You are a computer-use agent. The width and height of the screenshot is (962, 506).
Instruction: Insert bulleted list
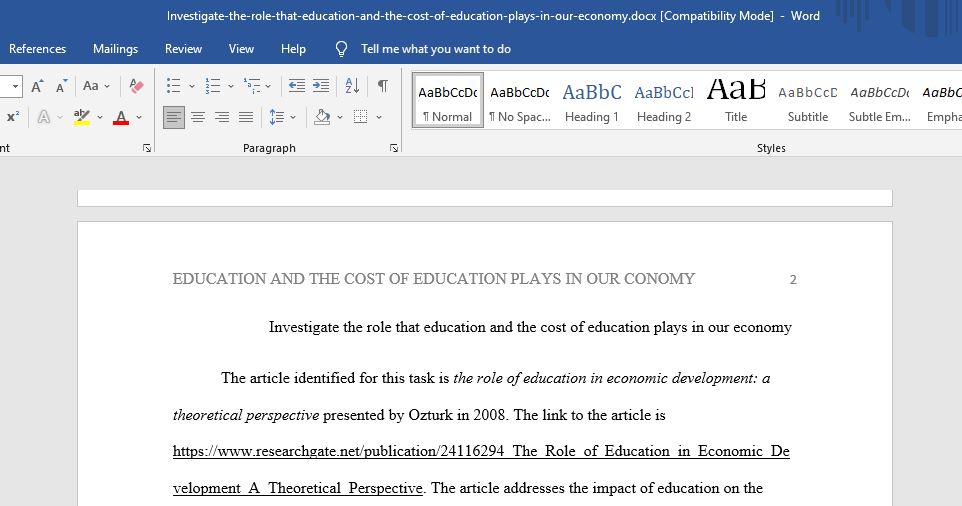point(174,86)
